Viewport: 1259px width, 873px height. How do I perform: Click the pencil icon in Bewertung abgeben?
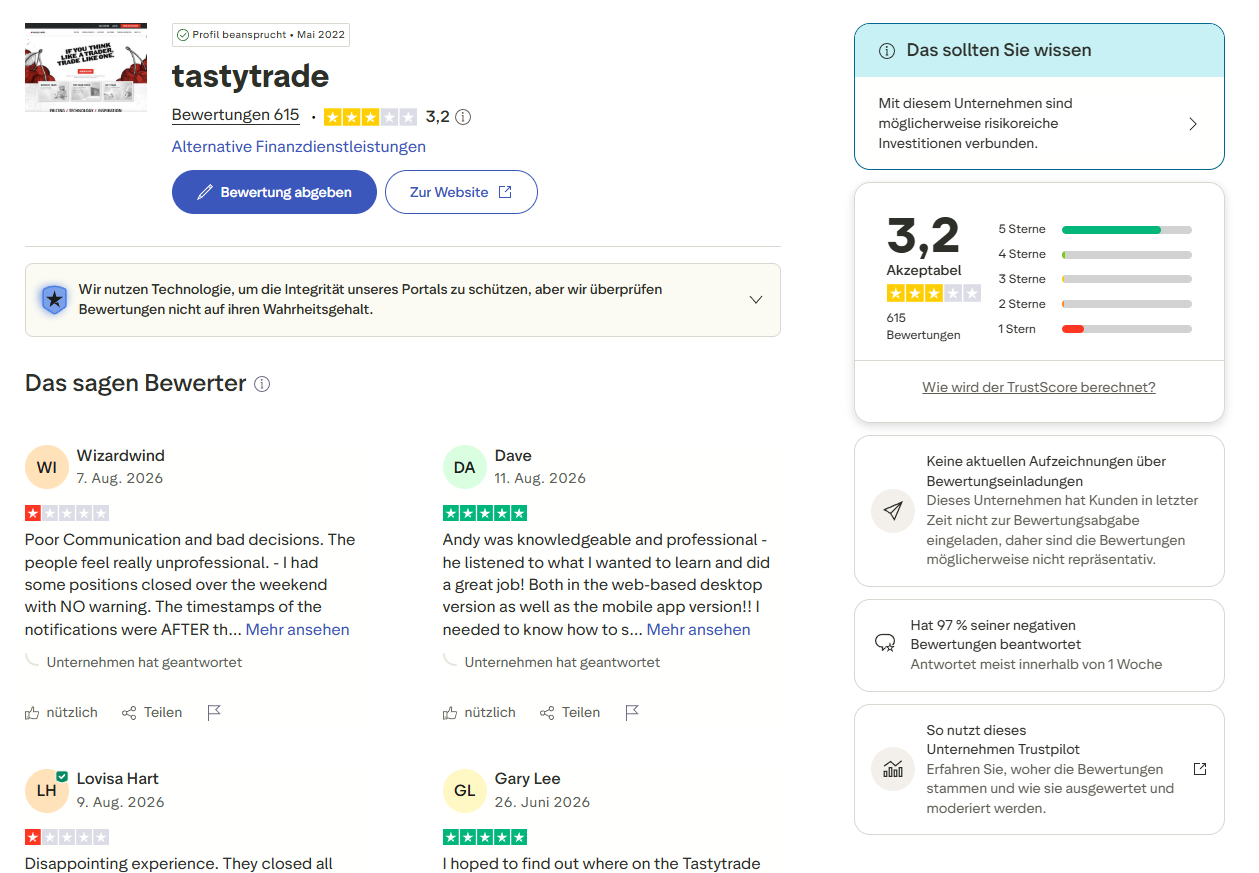pyautogui.click(x=205, y=192)
